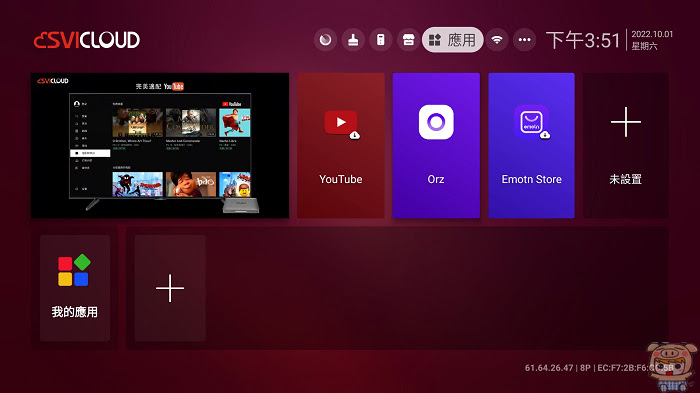Click the 下午3:51 clock display
The image size is (700, 393).
point(583,41)
